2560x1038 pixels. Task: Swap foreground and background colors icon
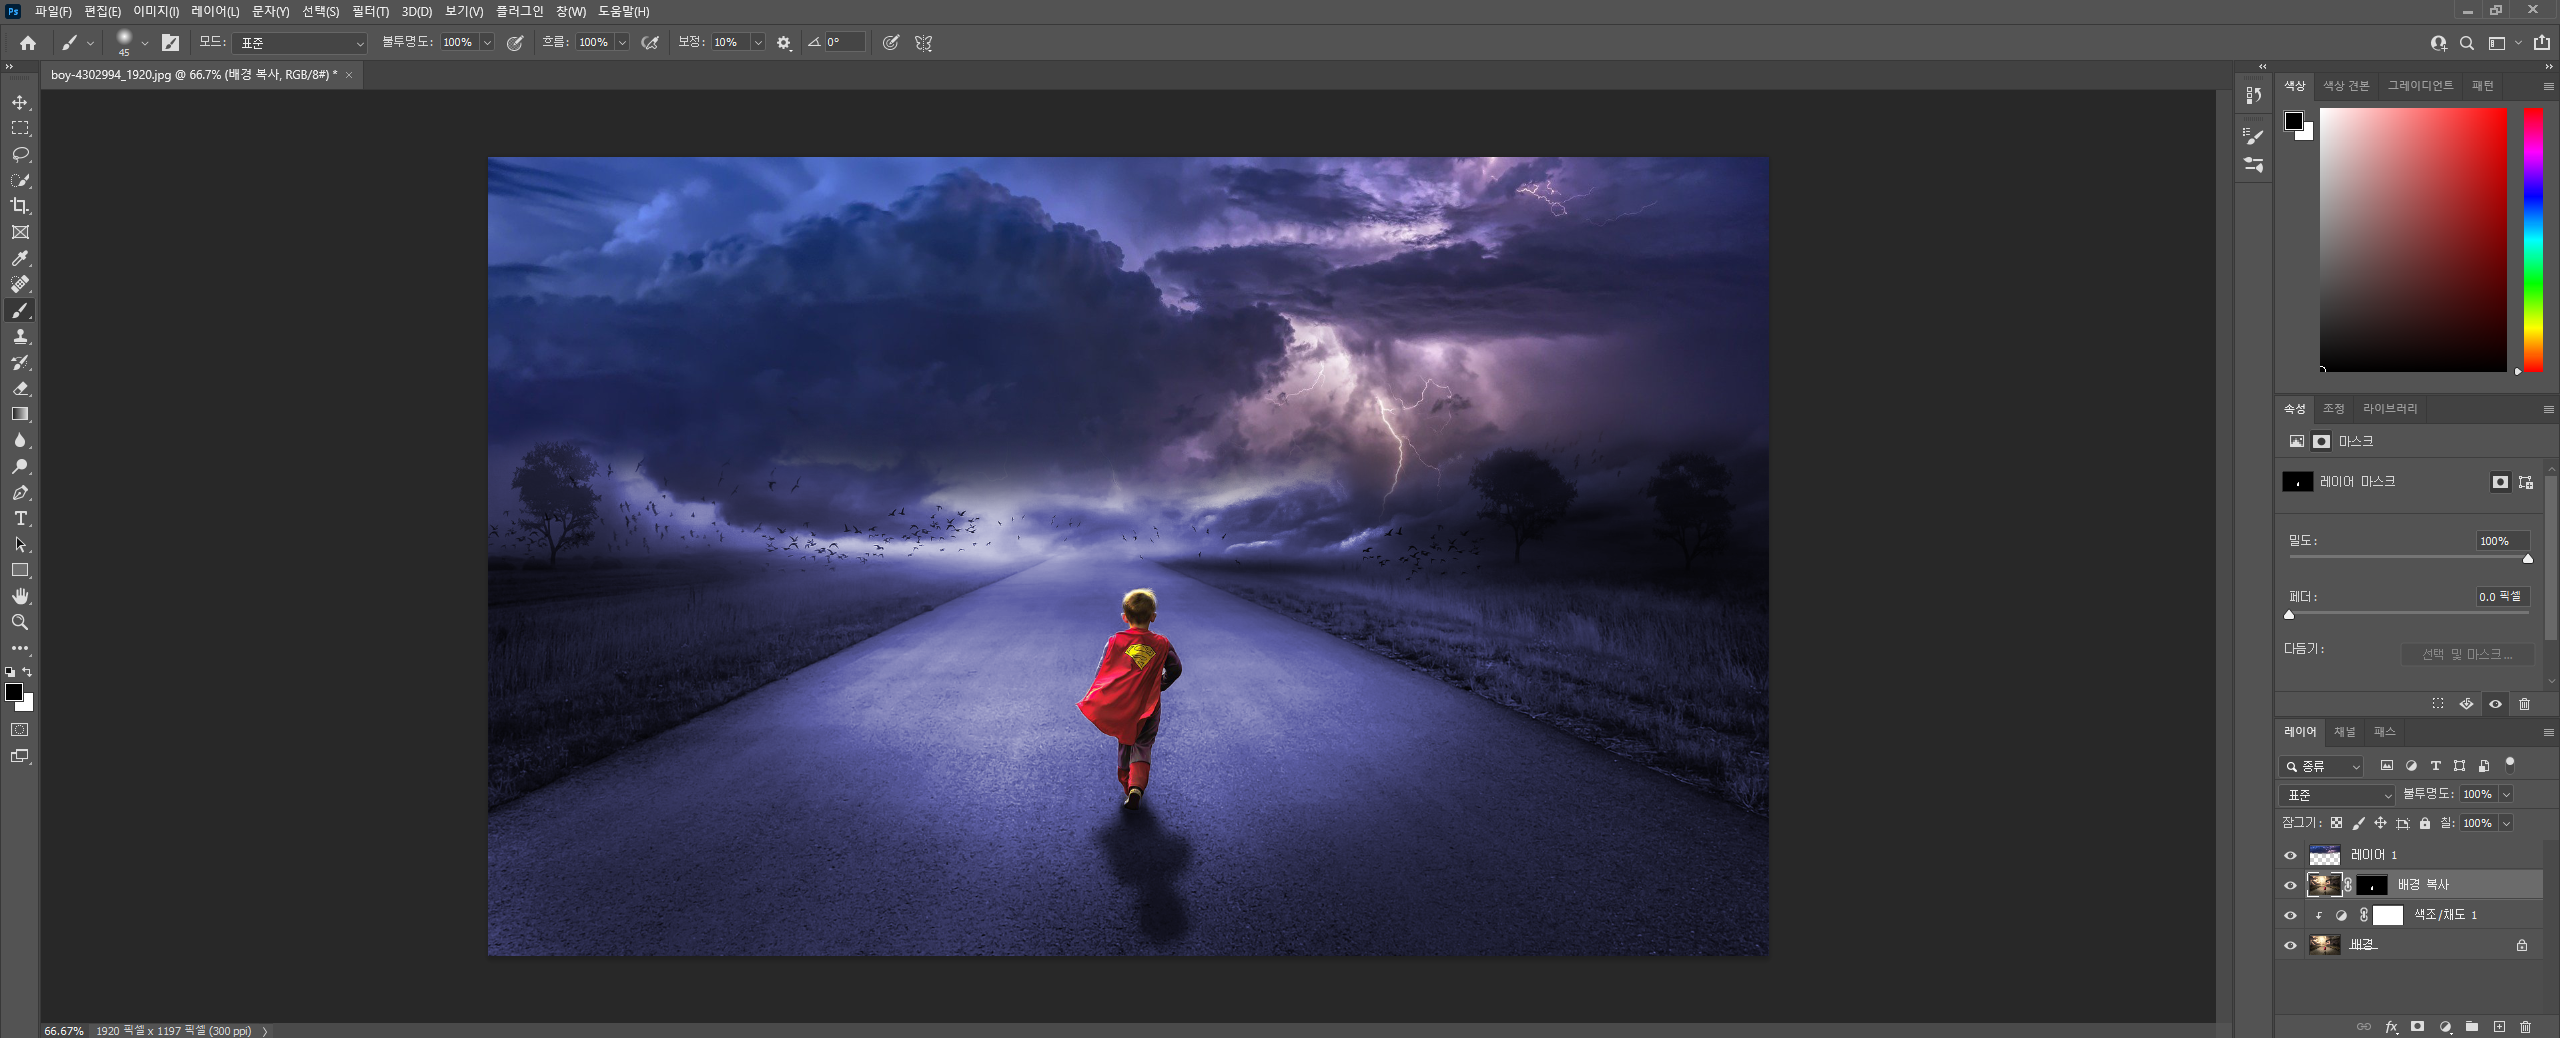coord(28,672)
